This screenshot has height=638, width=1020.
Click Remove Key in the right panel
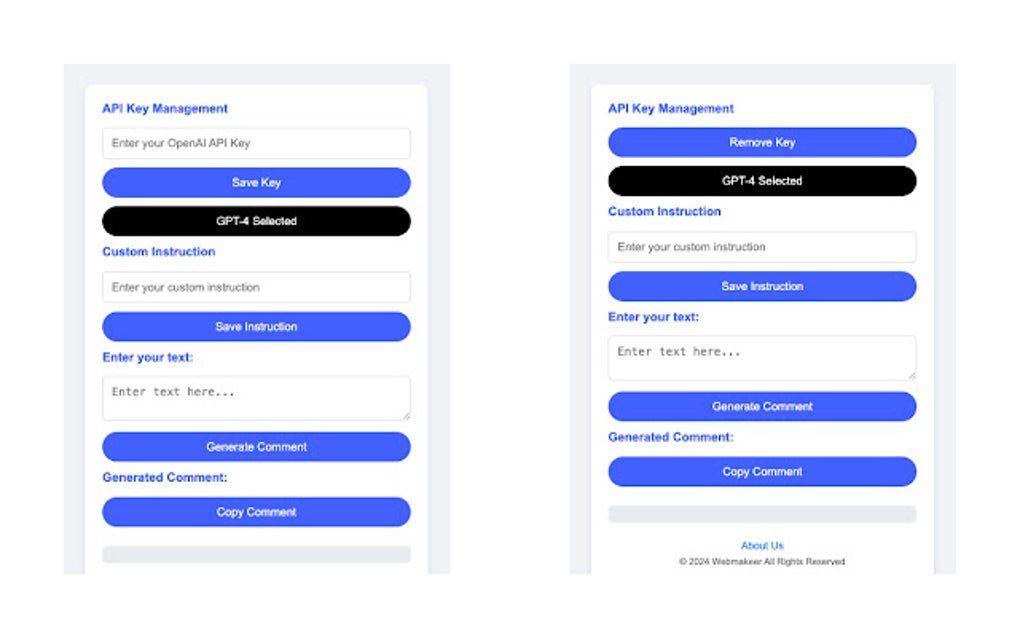(762, 142)
